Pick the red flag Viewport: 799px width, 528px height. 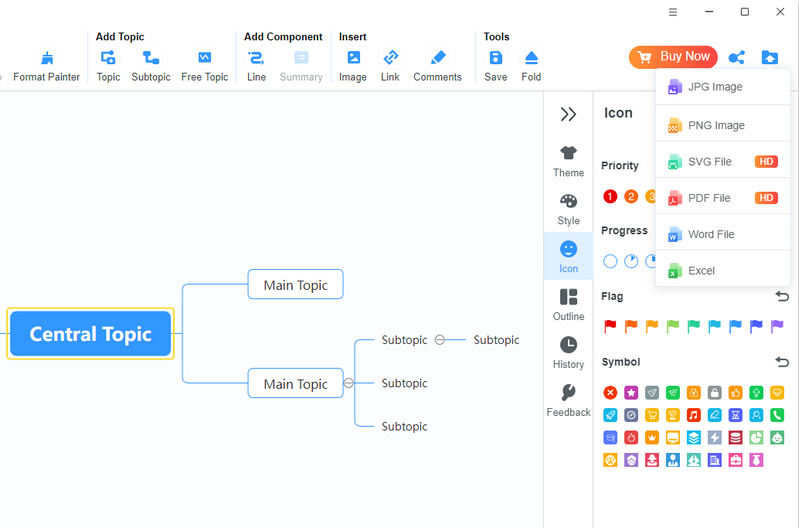point(610,326)
